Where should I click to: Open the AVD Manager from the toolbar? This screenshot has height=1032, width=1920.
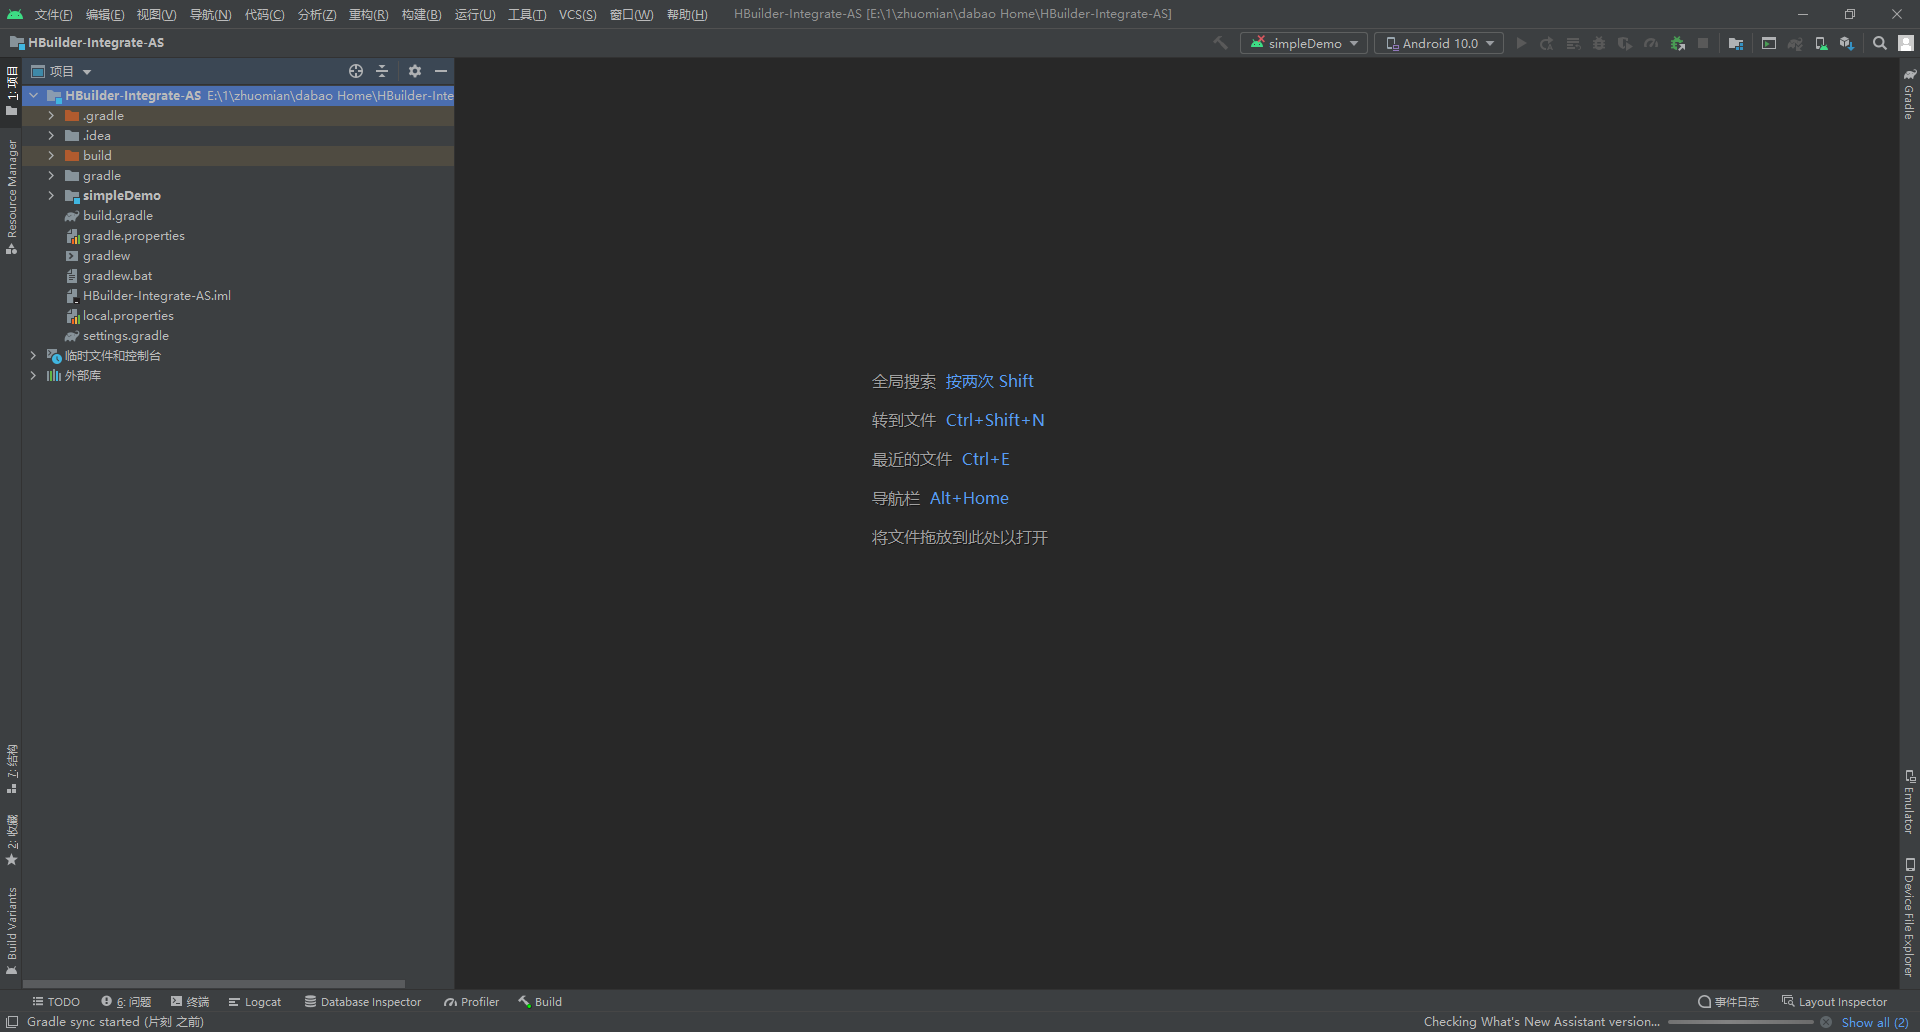tap(1821, 43)
